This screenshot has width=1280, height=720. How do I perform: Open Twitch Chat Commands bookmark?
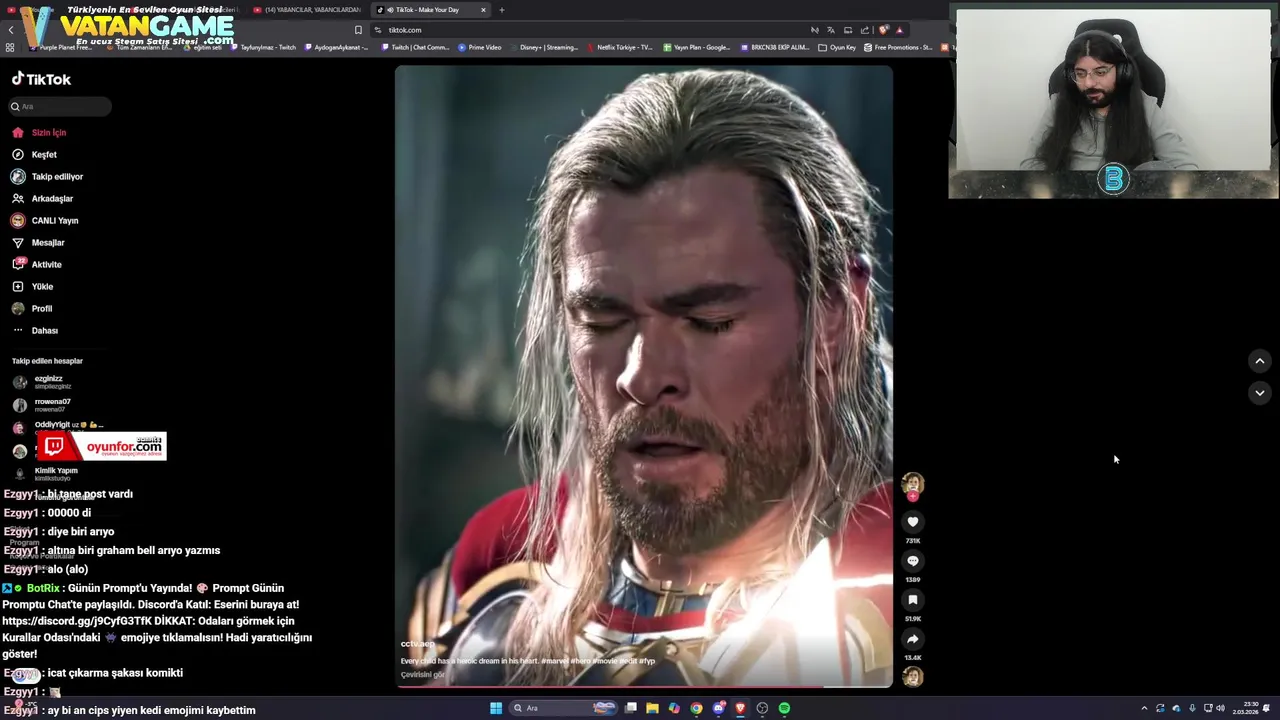[416, 47]
